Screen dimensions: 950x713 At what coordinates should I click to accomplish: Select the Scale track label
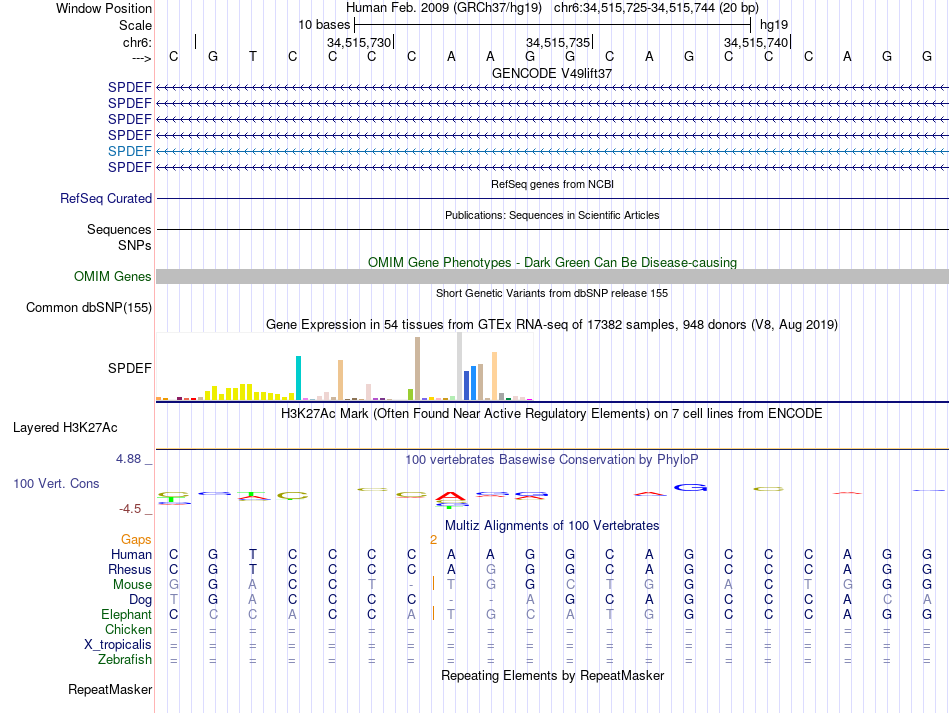[135, 25]
